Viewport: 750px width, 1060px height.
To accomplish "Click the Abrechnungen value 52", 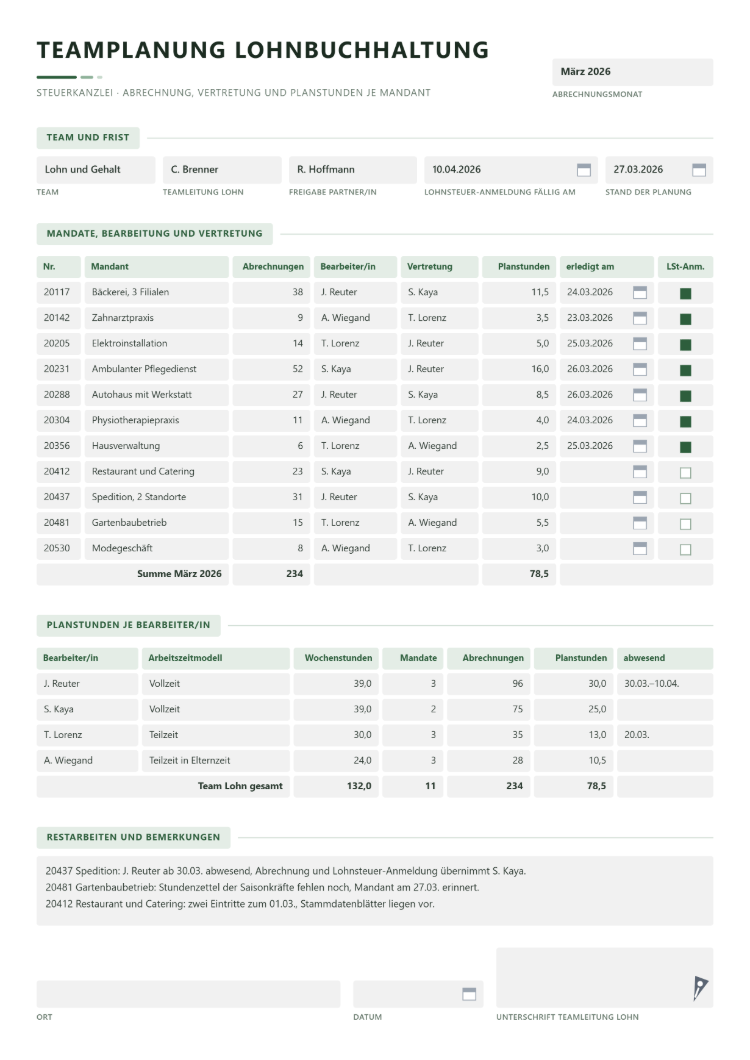I will click(271, 369).
